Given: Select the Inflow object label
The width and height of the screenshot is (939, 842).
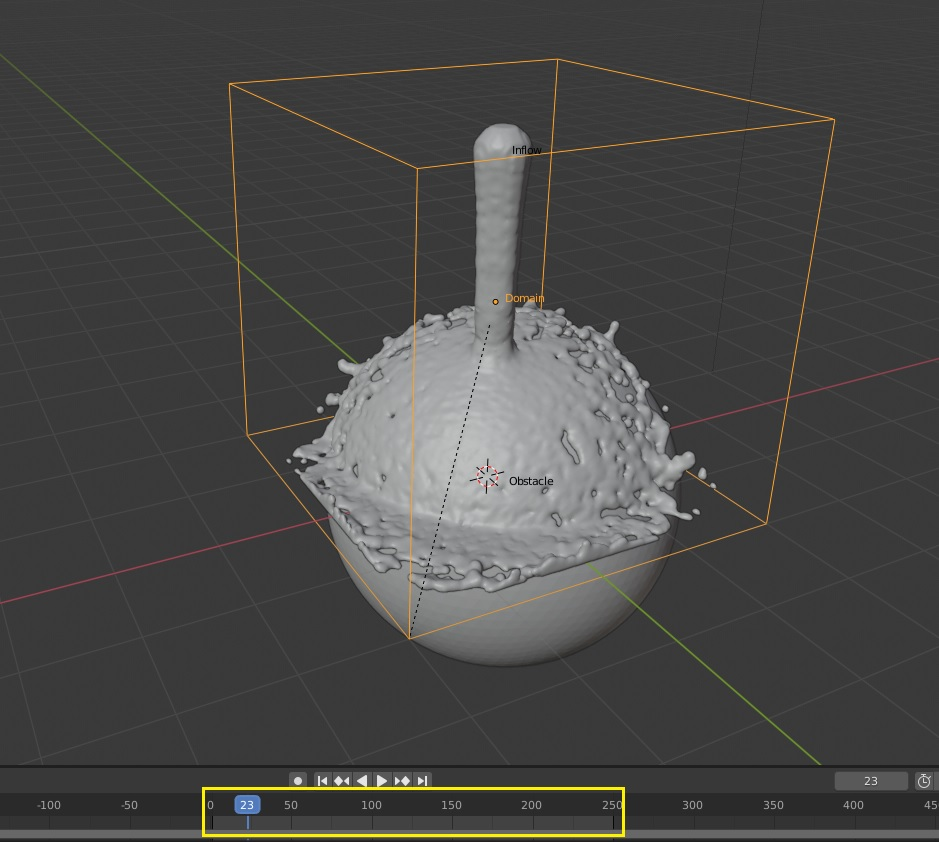Looking at the screenshot, I should [526, 150].
